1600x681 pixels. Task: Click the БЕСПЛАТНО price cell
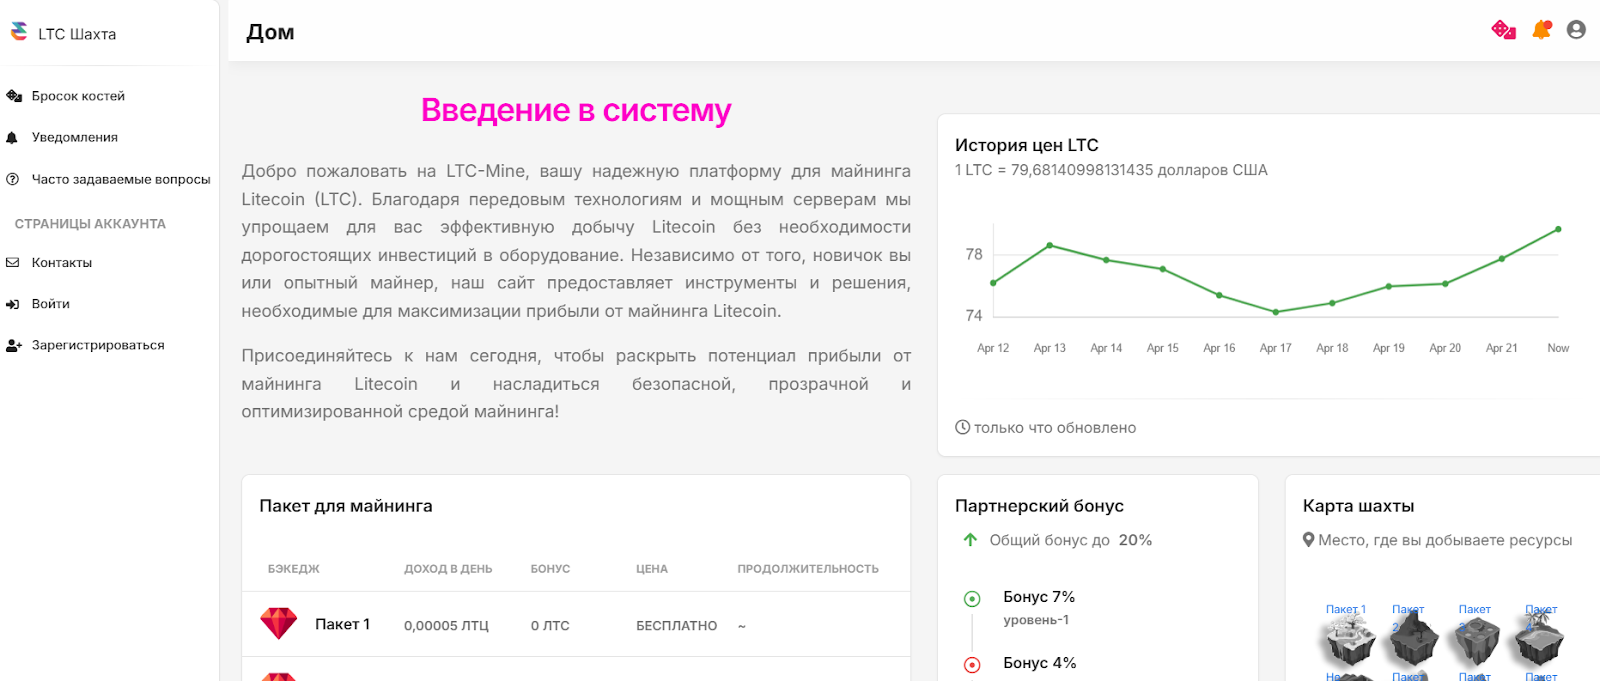tap(677, 626)
